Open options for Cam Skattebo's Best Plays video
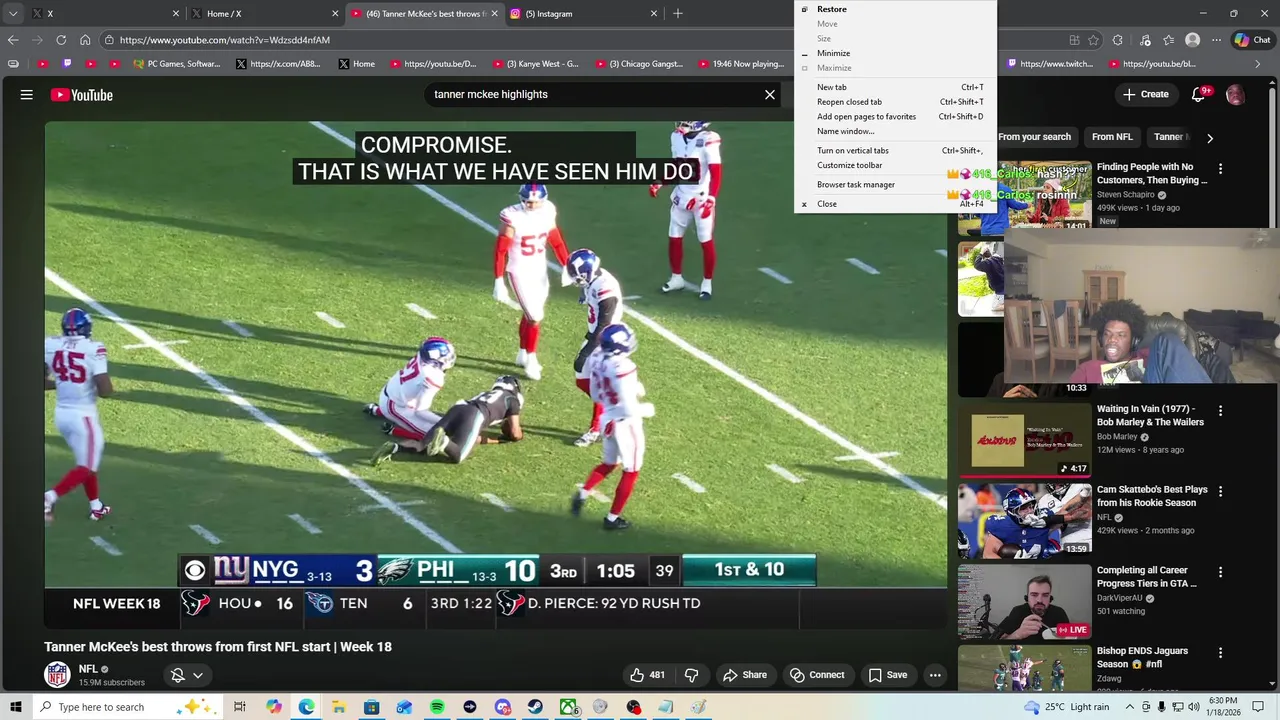 point(1220,491)
